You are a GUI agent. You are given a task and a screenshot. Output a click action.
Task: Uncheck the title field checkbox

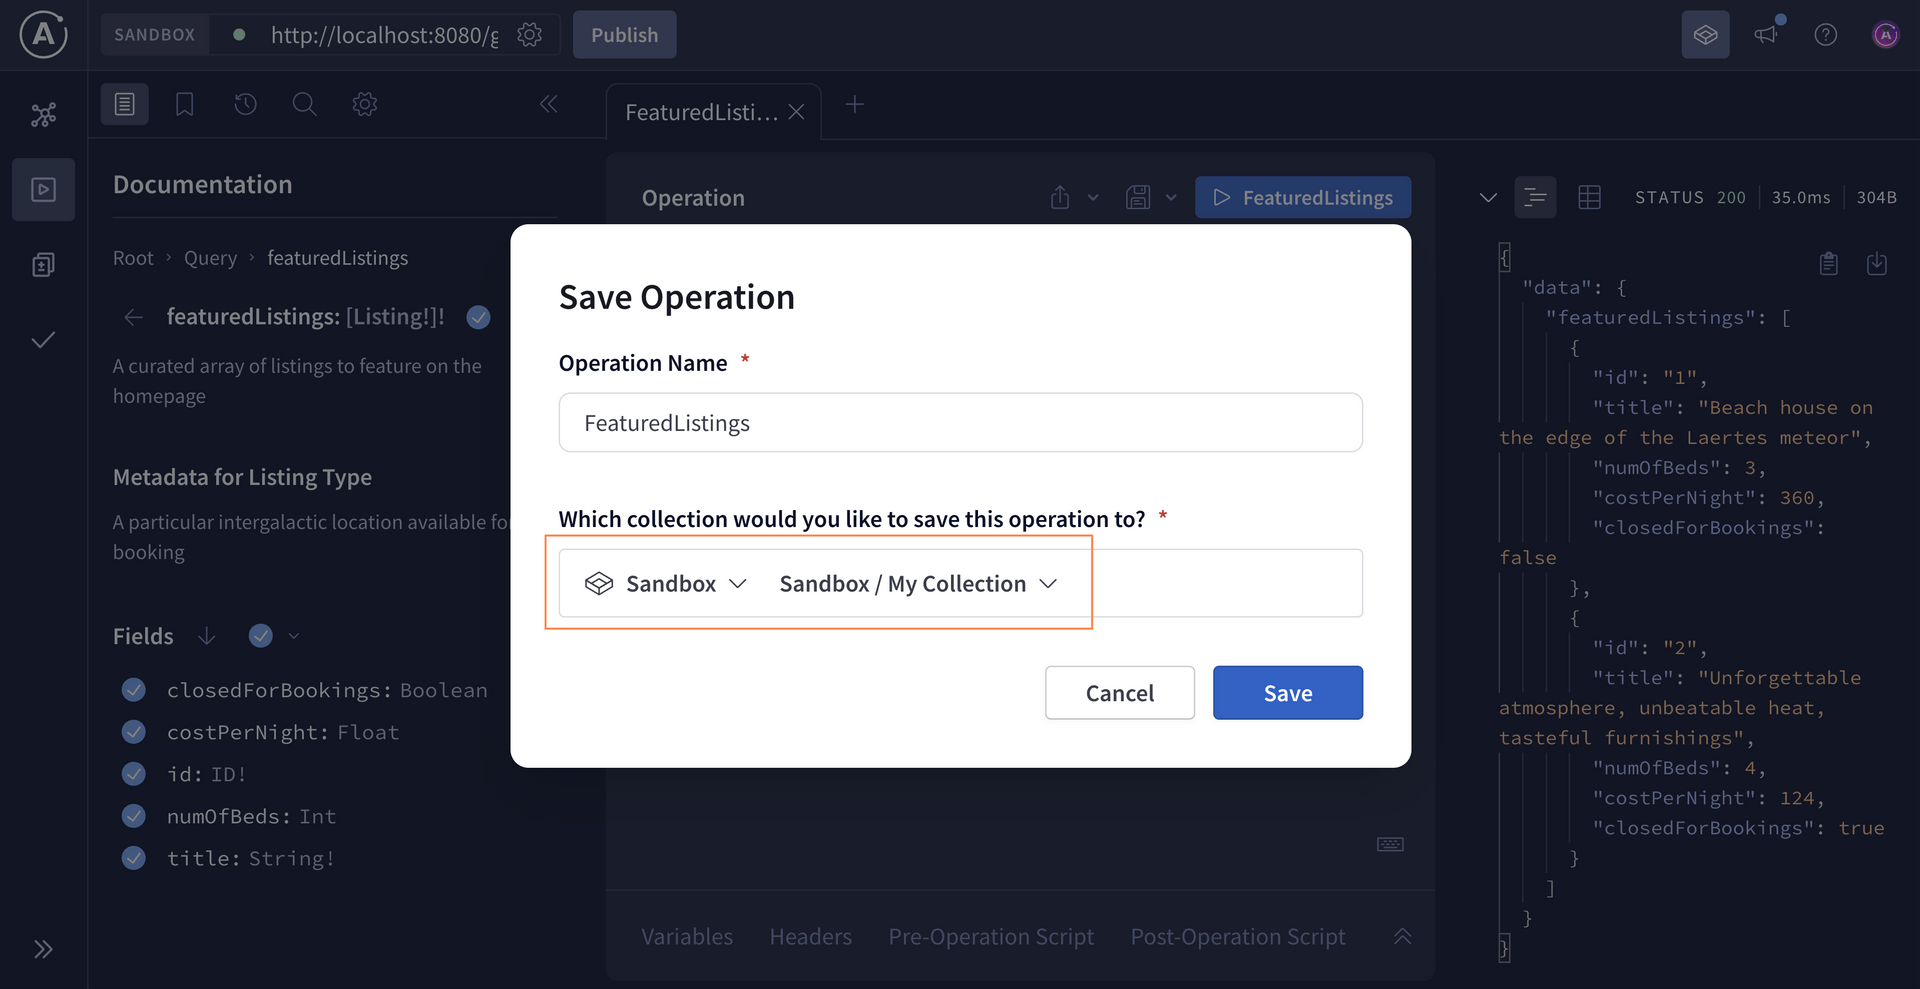133,857
